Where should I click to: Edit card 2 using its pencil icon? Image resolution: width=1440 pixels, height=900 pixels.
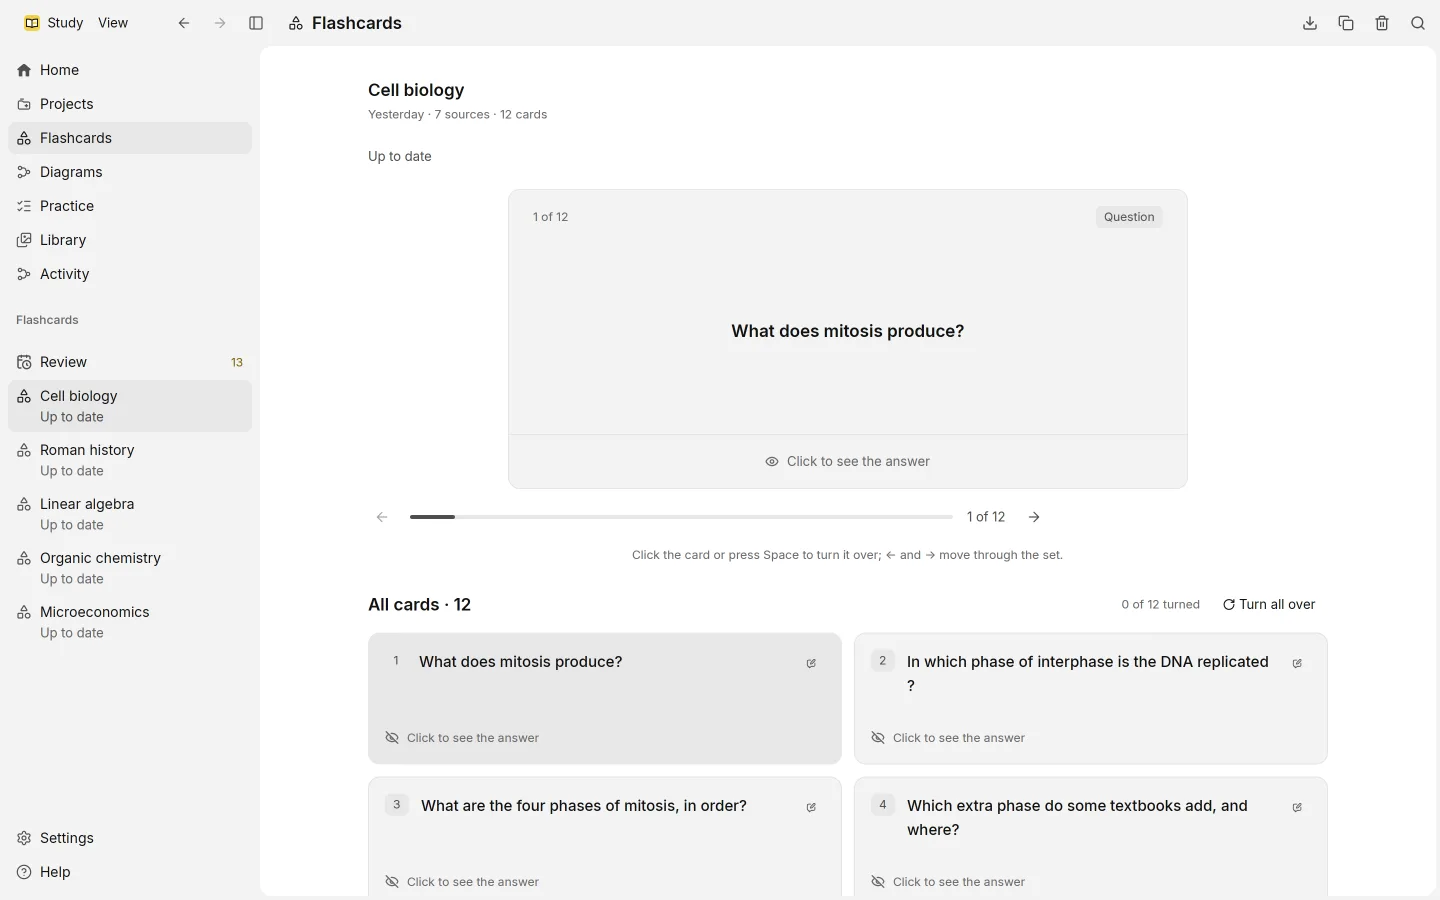(1297, 663)
